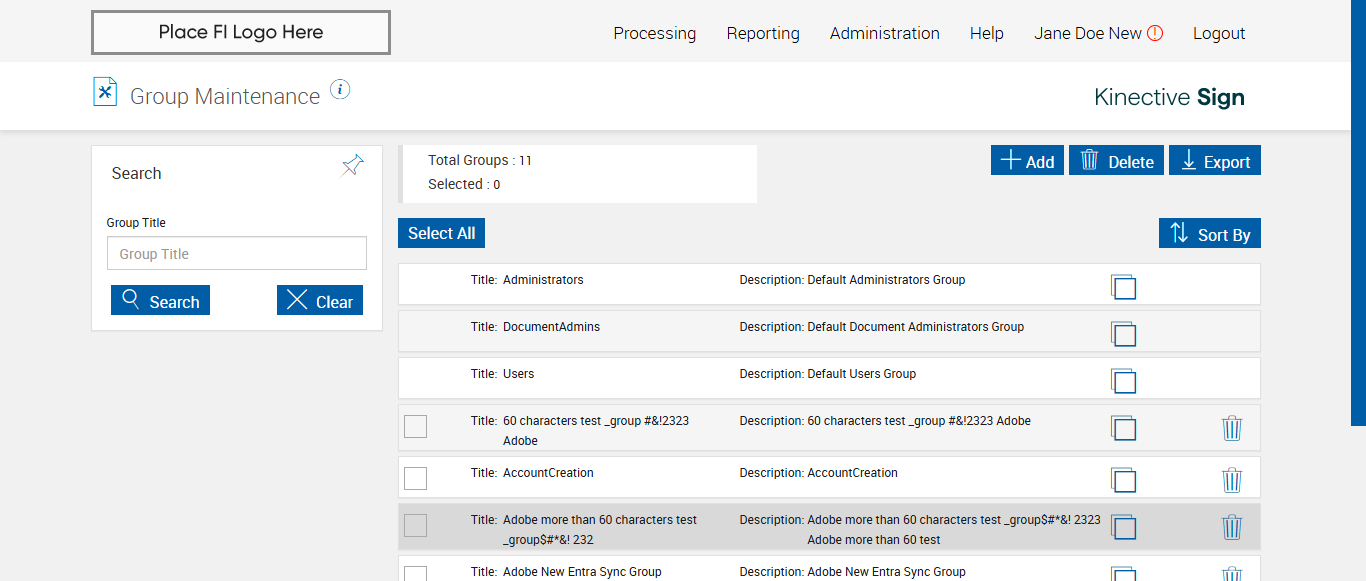Click the copy icon for AccountCreation group
Image resolution: width=1366 pixels, height=581 pixels.
click(x=1124, y=480)
